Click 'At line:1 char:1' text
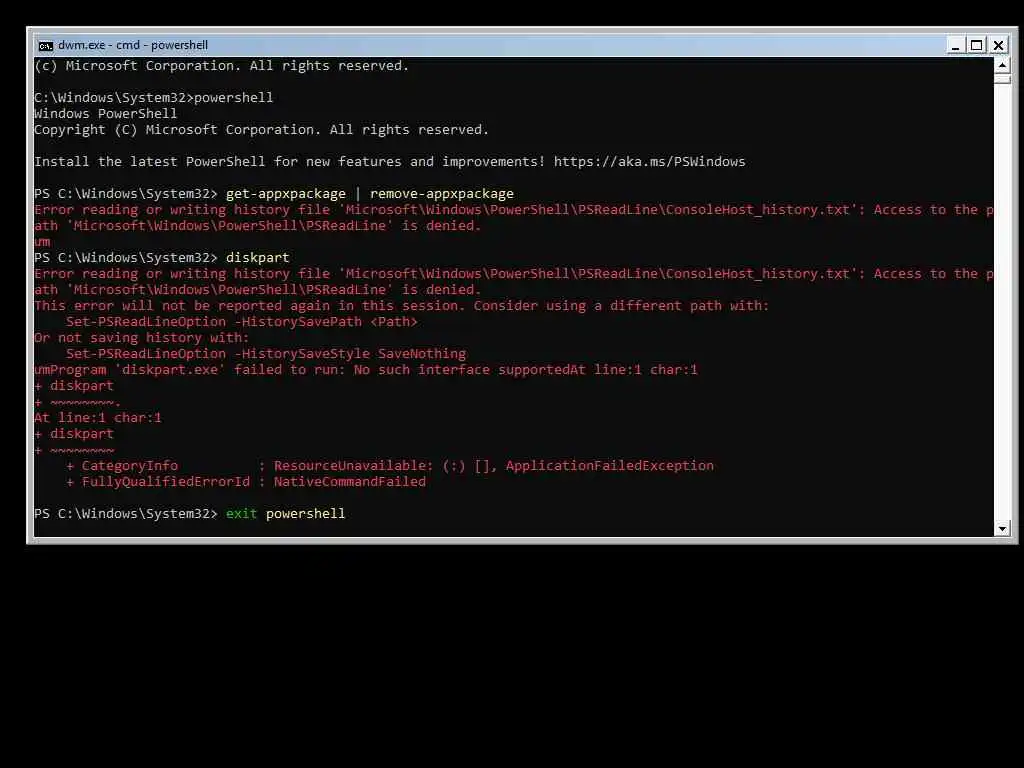 (97, 418)
